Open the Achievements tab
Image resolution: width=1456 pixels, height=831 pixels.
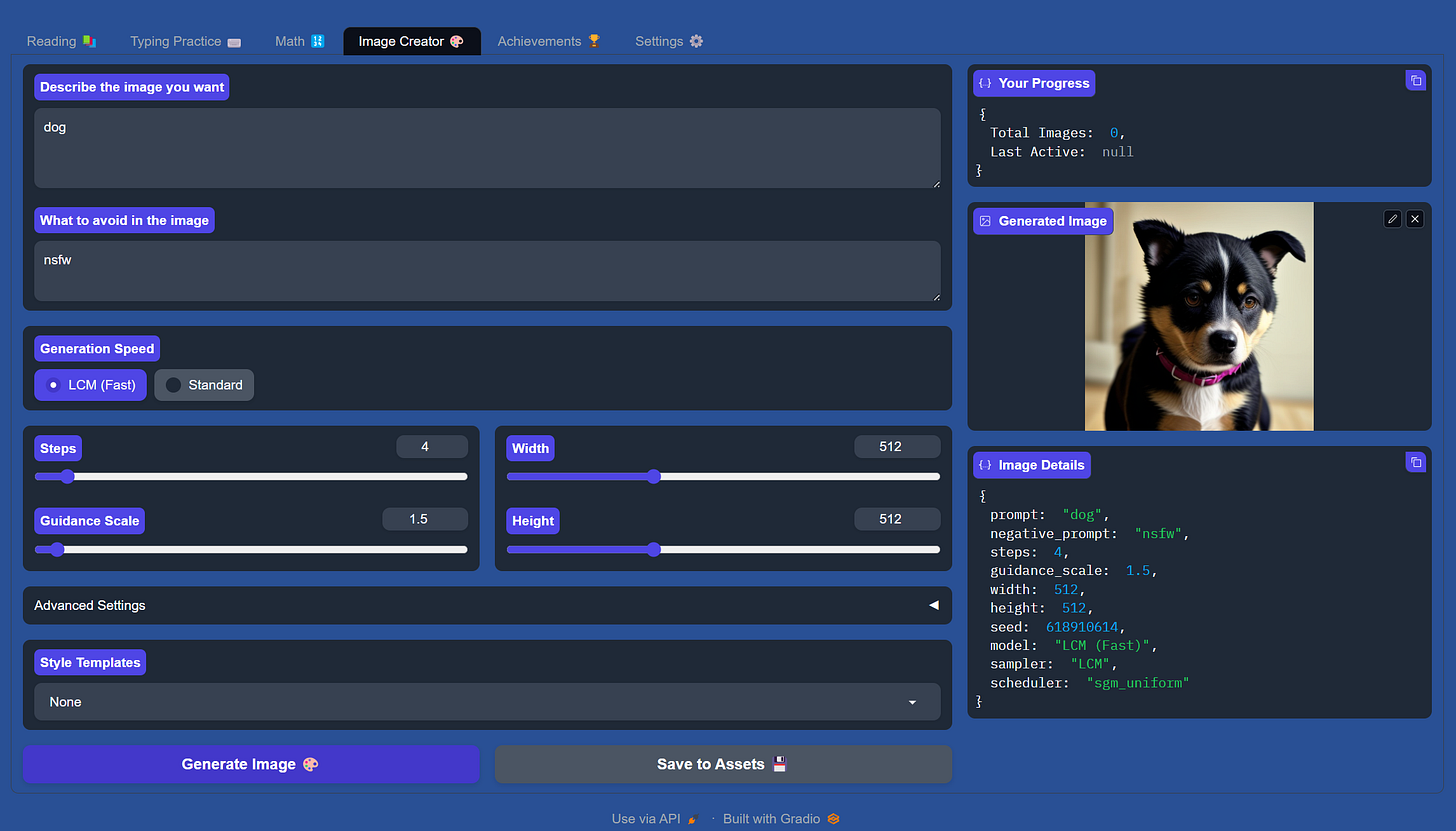click(549, 41)
